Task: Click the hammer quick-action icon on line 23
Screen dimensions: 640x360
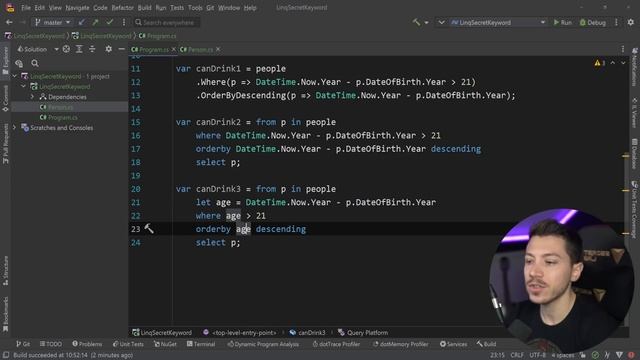Action: [x=149, y=229]
